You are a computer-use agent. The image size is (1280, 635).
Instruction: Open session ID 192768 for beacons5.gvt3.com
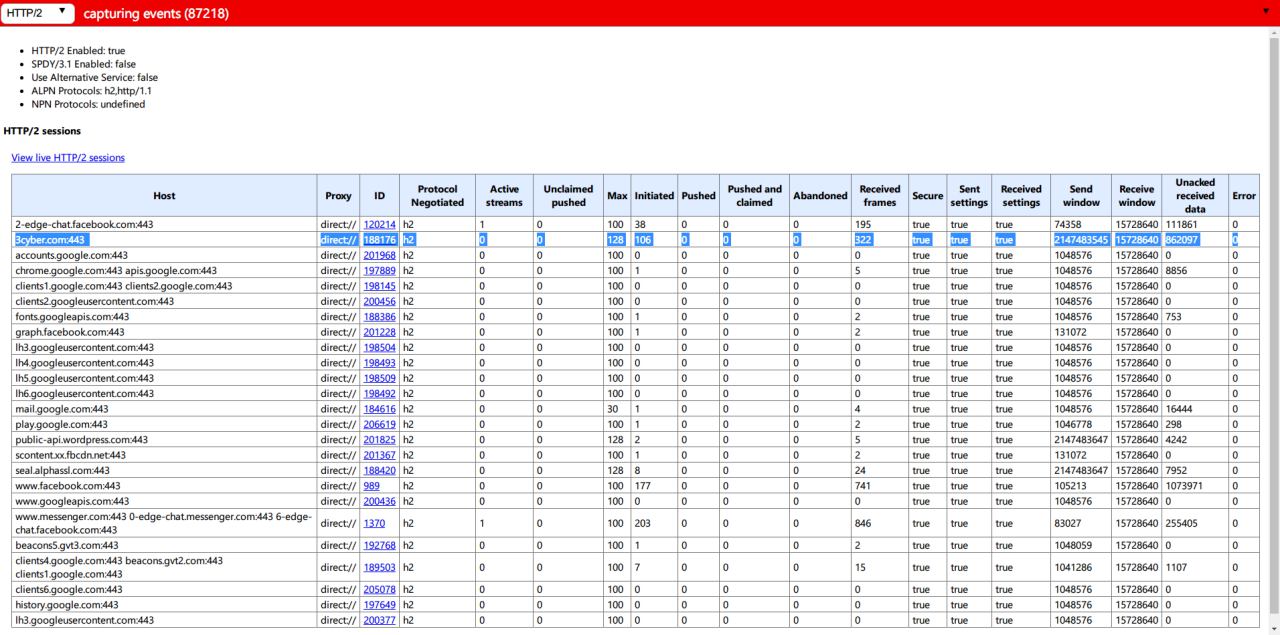379,545
